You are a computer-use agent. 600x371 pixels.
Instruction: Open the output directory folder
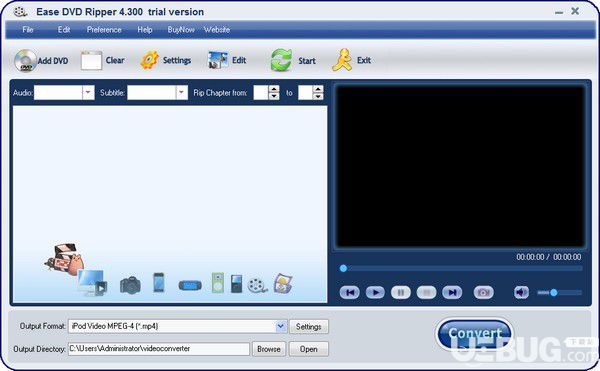pyautogui.click(x=308, y=349)
